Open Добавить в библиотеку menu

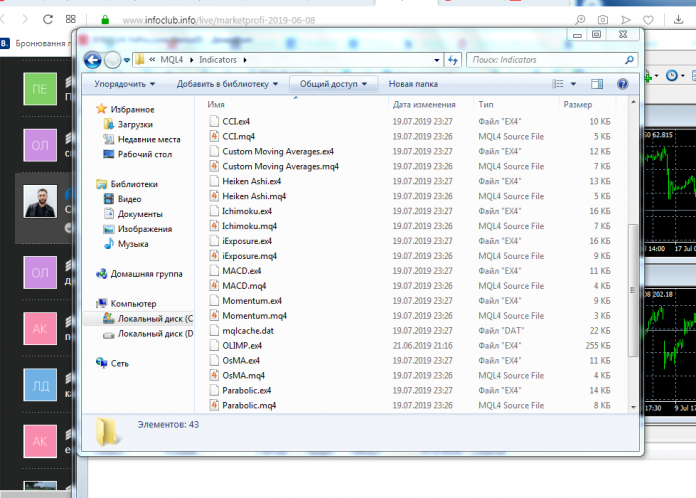(x=227, y=84)
